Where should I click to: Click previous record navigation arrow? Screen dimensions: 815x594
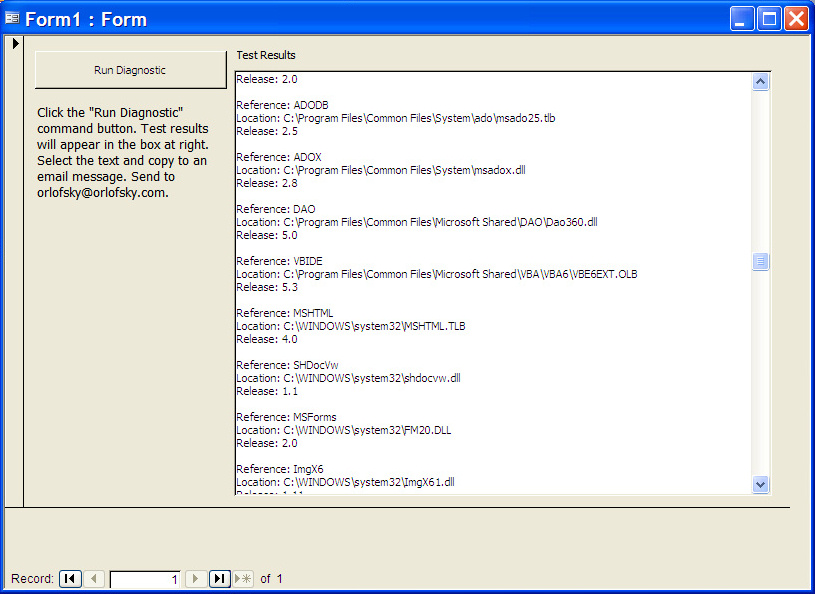click(94, 578)
